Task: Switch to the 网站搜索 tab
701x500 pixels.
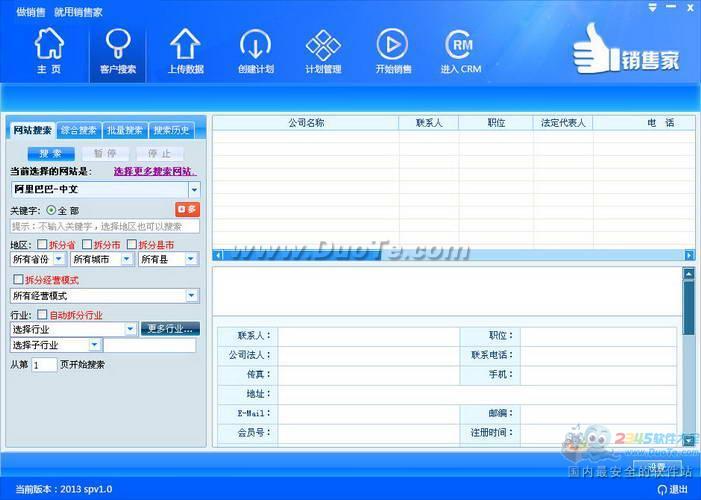Action: pyautogui.click(x=32, y=130)
